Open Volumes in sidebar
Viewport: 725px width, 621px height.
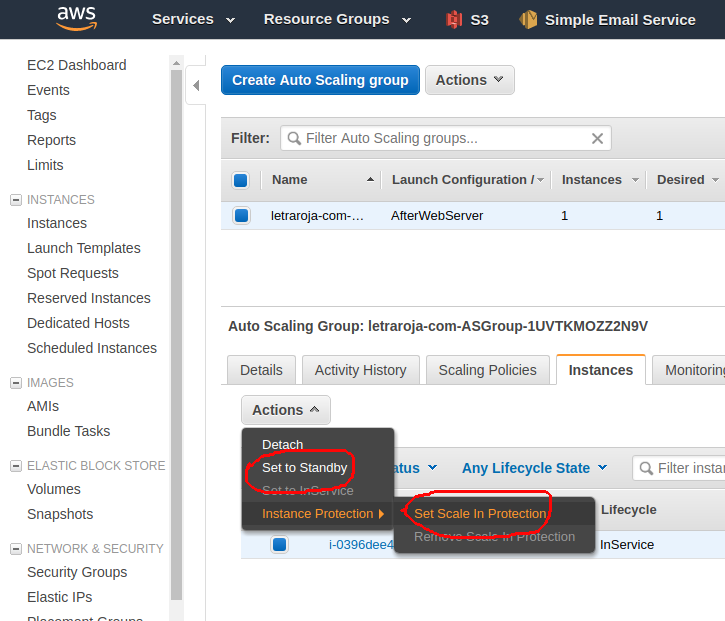point(54,489)
